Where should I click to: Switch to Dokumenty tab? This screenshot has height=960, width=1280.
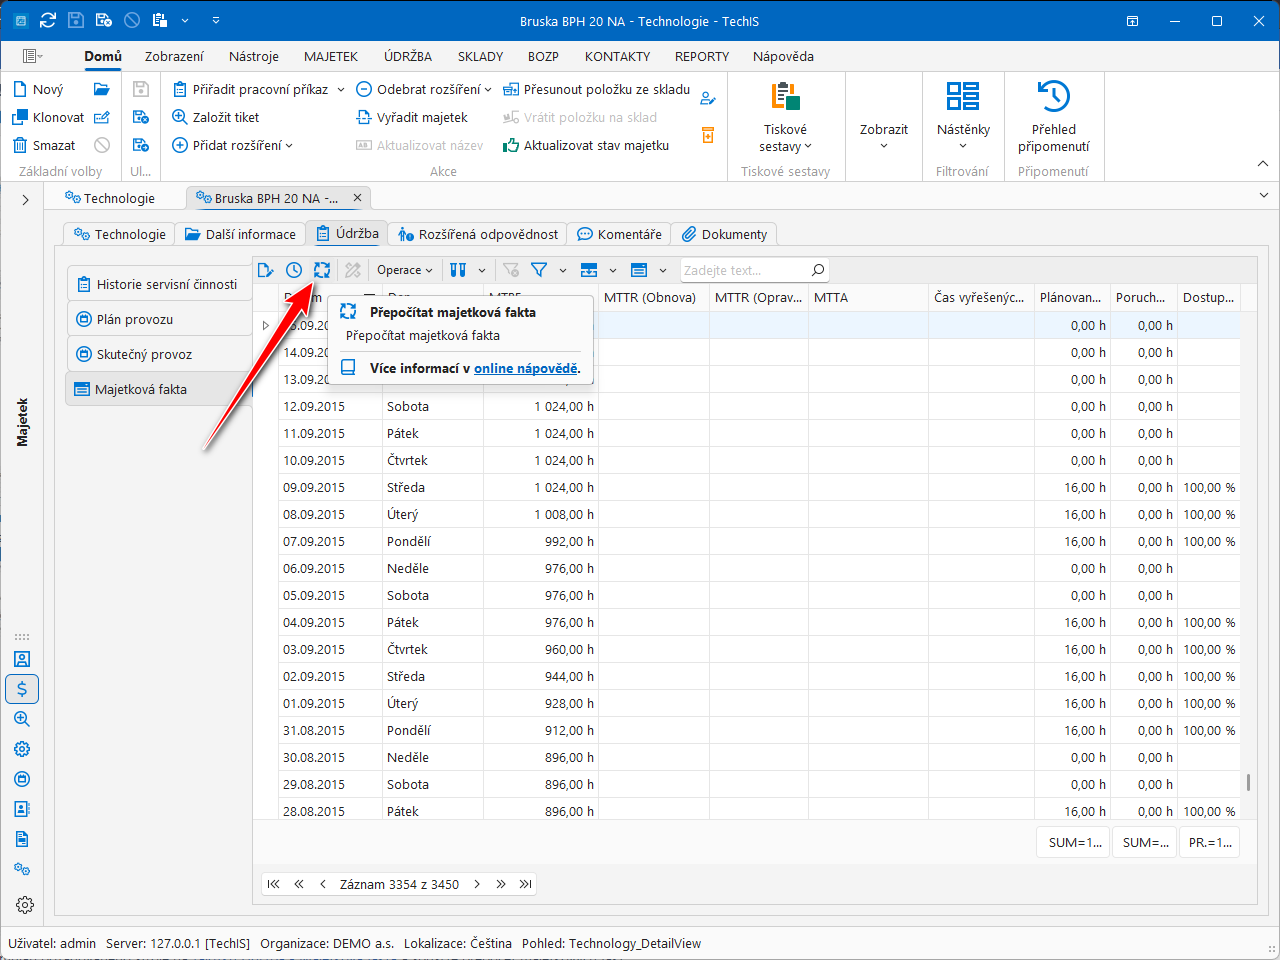725,234
